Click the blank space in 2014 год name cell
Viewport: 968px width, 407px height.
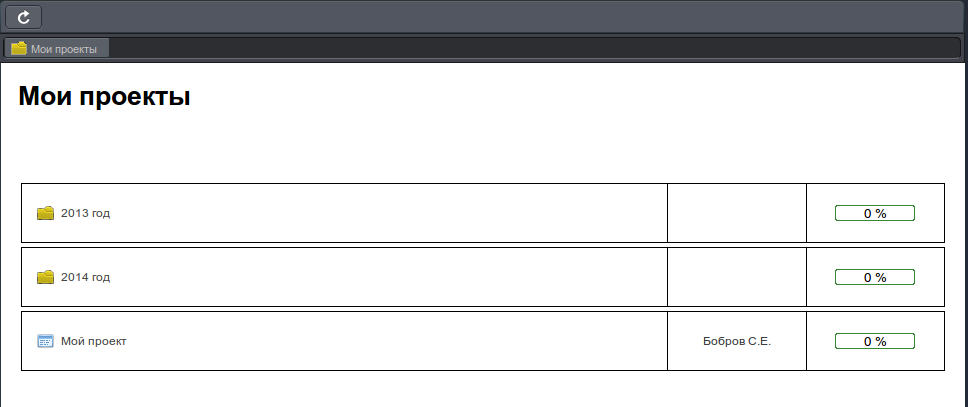pyautogui.click(x=389, y=277)
